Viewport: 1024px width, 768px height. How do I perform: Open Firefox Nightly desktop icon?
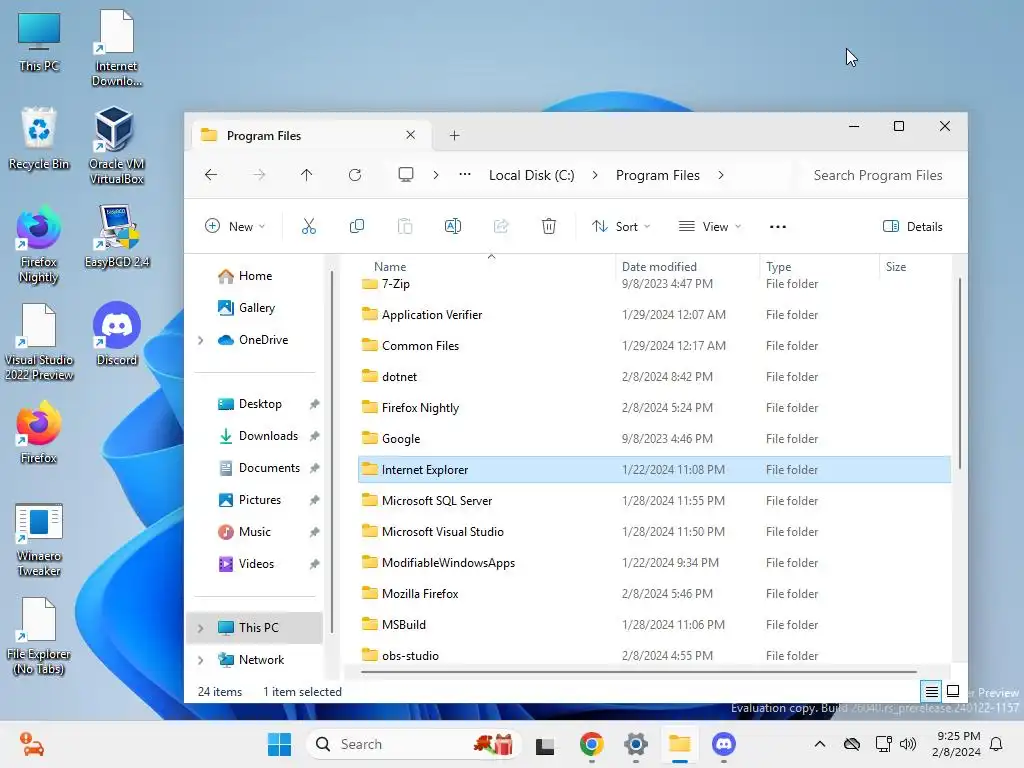pyautogui.click(x=39, y=244)
